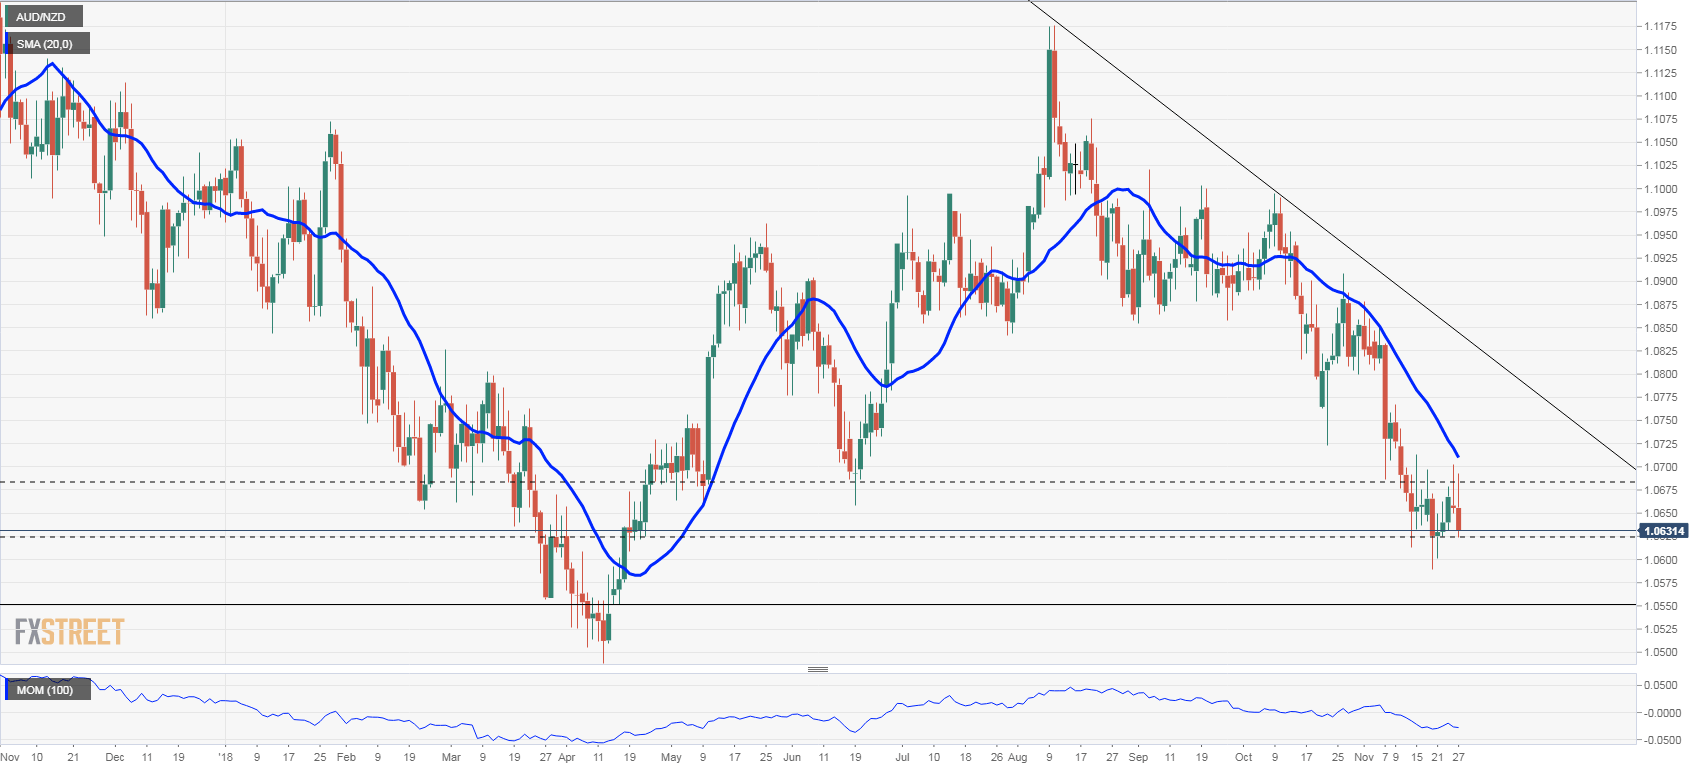This screenshot has width=1707, height=770.
Task: Click the 1.1175 price axis label
Action: coord(1660,26)
